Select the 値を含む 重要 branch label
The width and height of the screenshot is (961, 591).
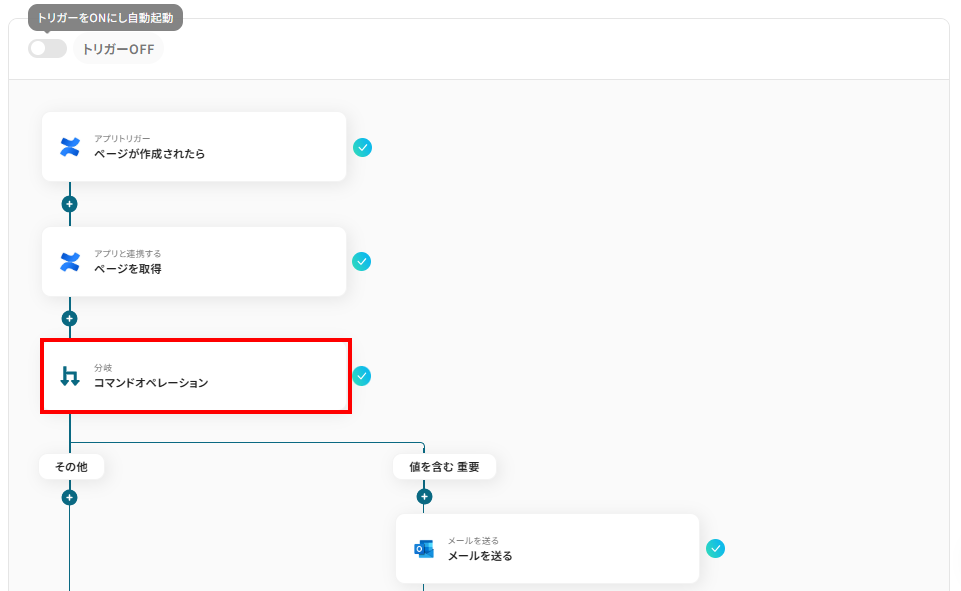(444, 467)
